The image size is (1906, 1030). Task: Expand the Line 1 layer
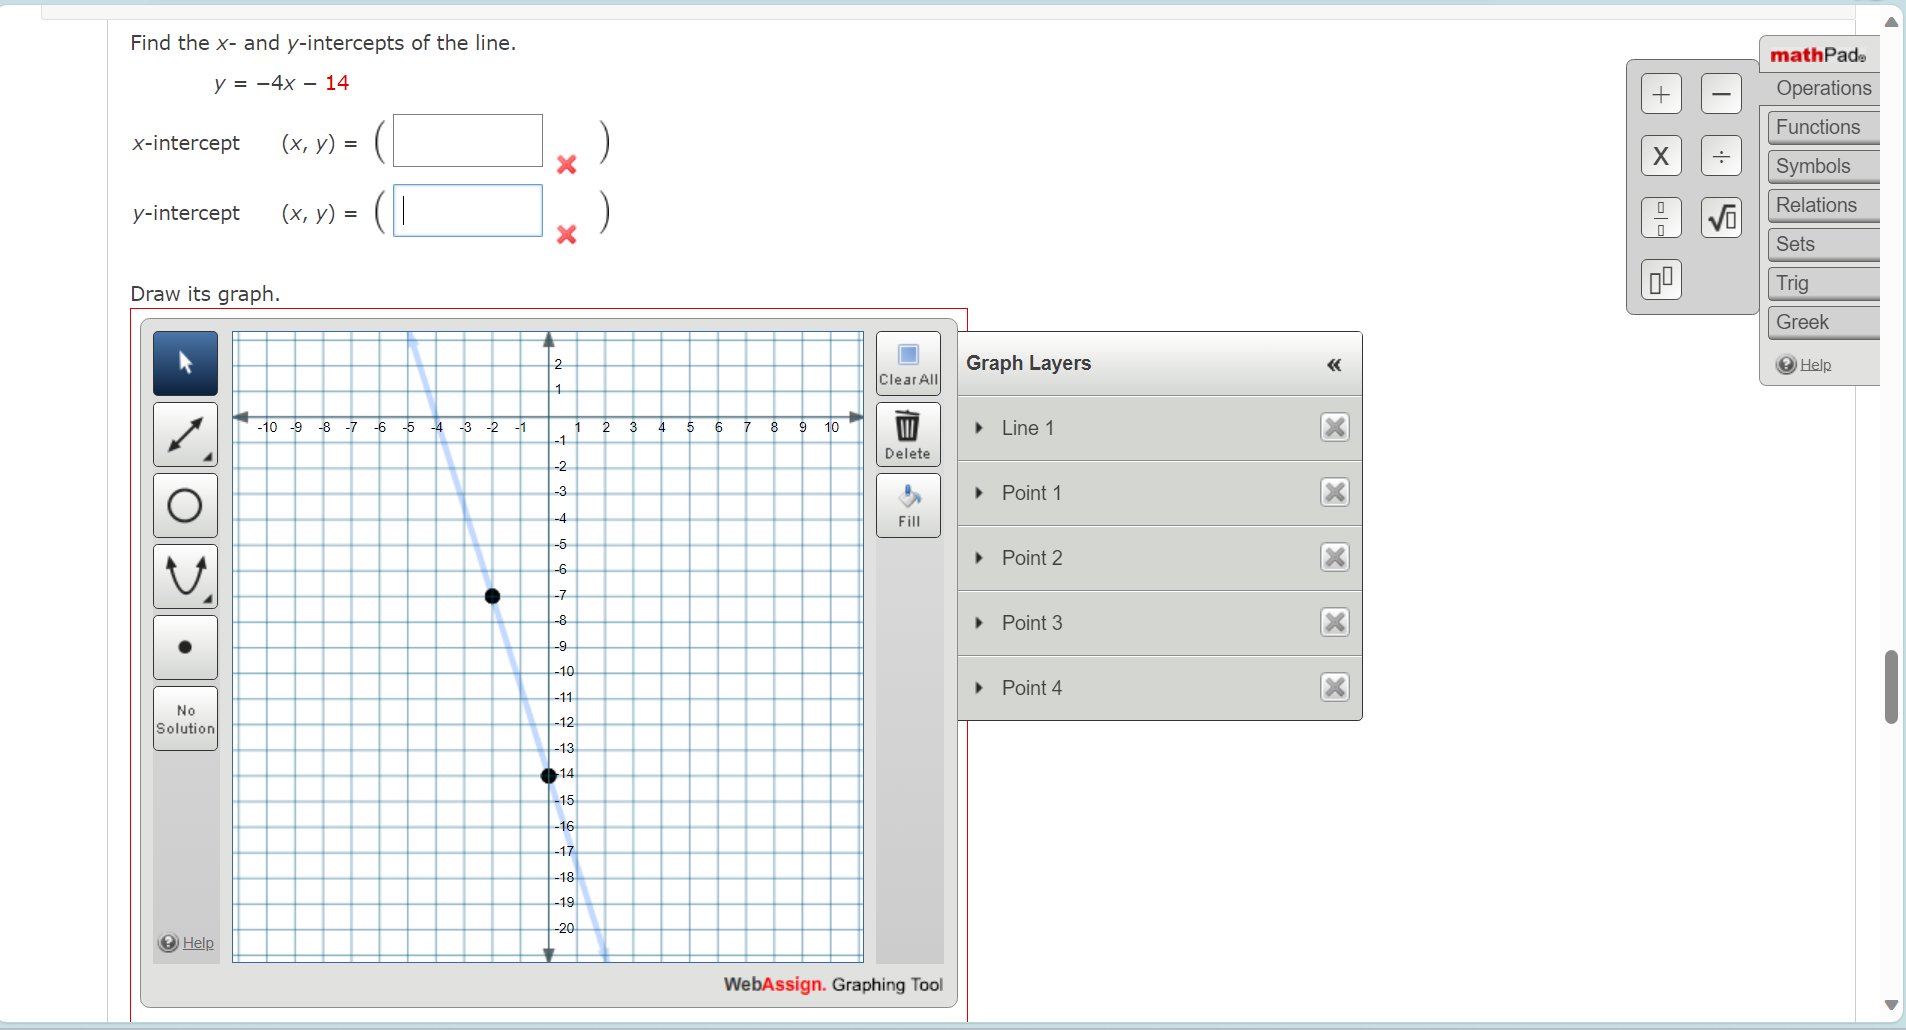click(980, 427)
